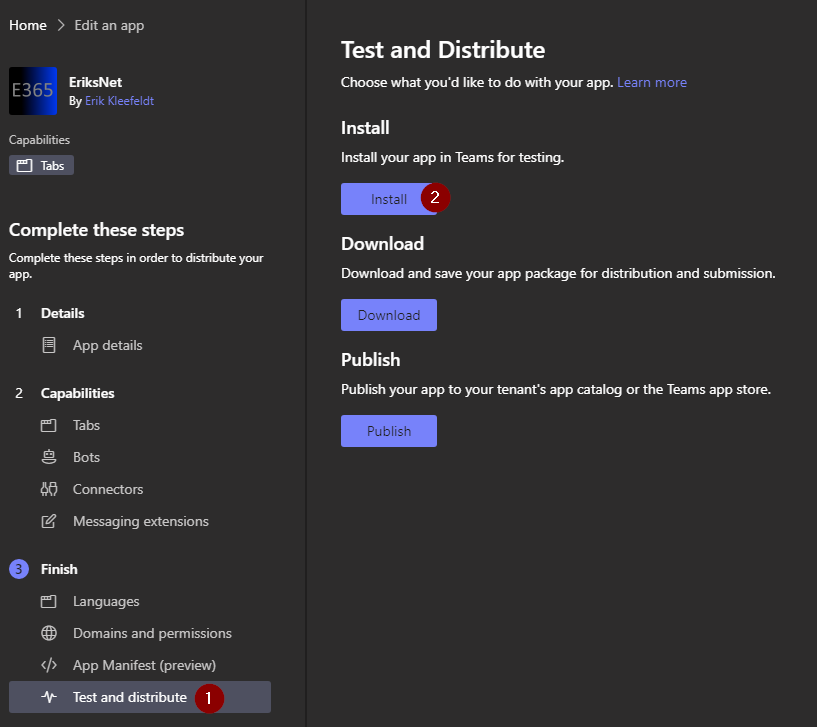Open the App Manifest (preview) step
The image size is (817, 727).
[x=144, y=665]
